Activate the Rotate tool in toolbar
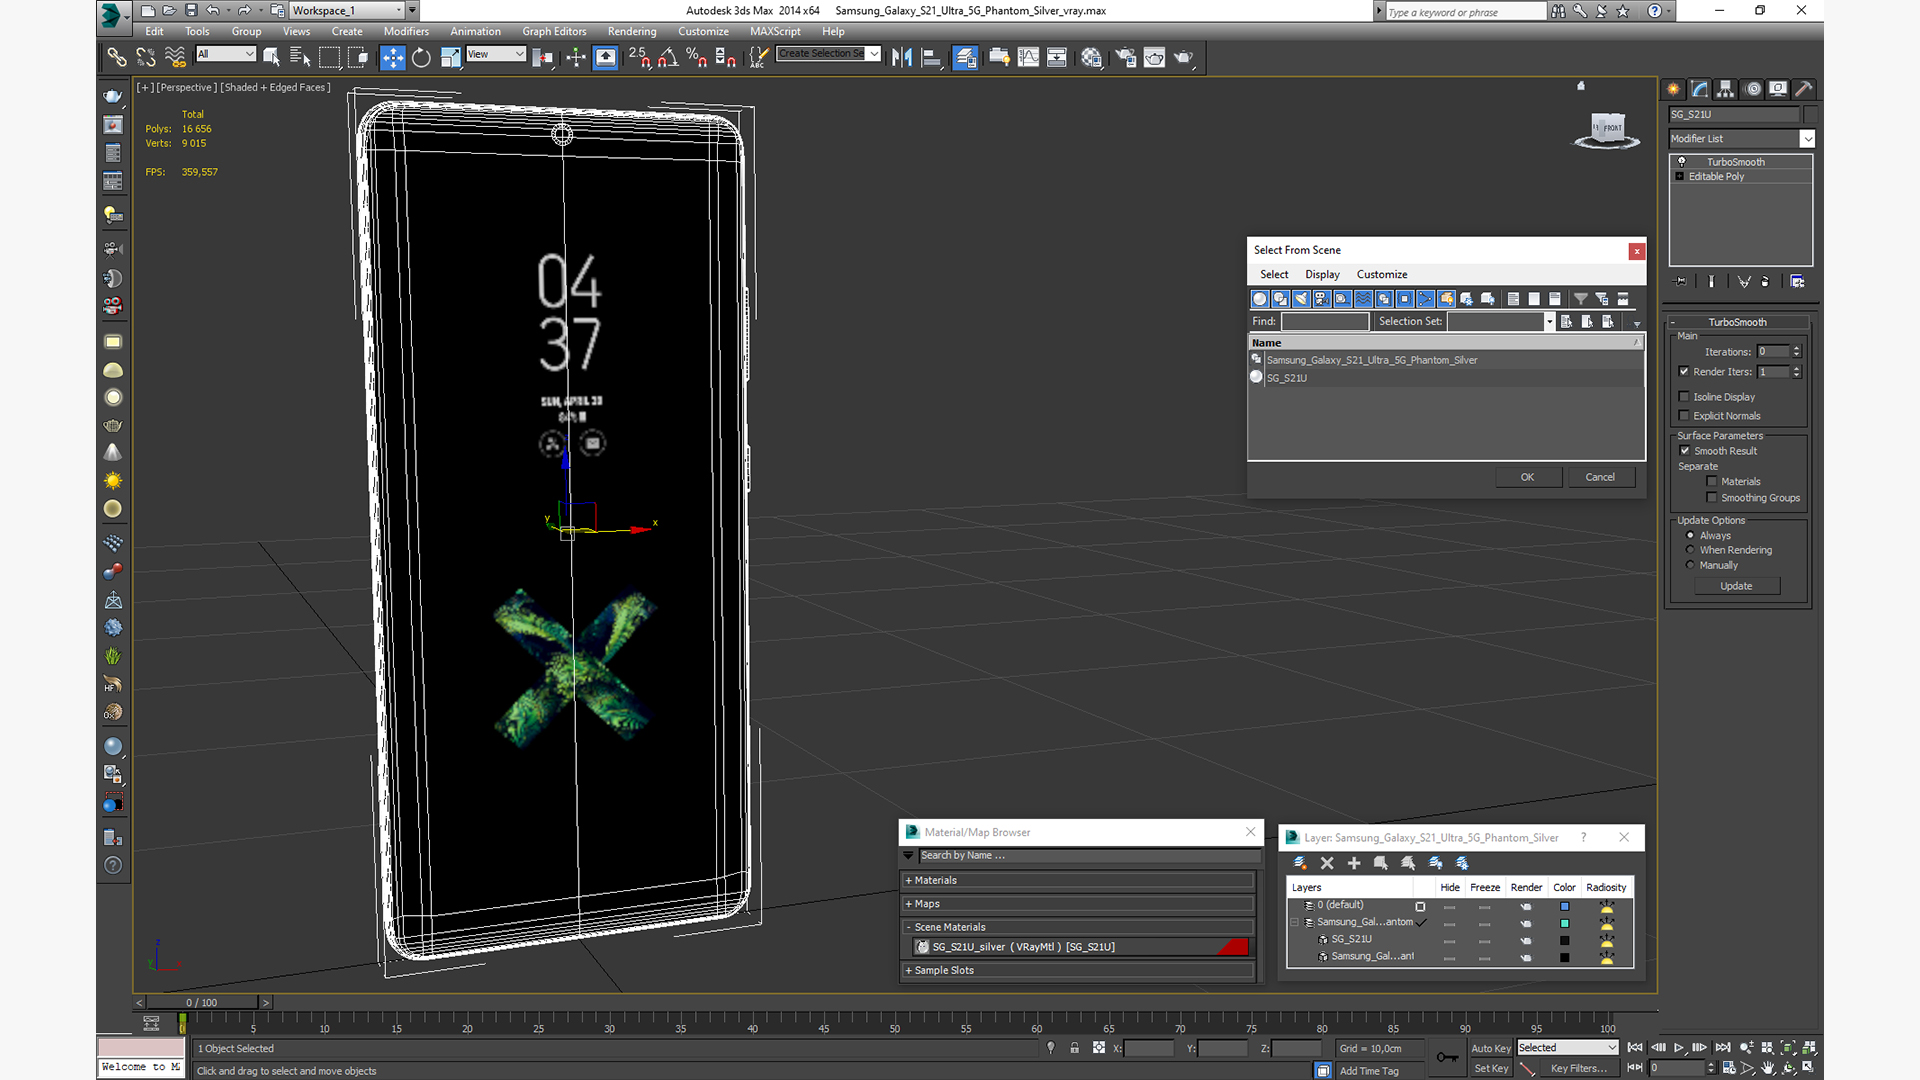Viewport: 1920px width, 1080px height. pyautogui.click(x=421, y=57)
